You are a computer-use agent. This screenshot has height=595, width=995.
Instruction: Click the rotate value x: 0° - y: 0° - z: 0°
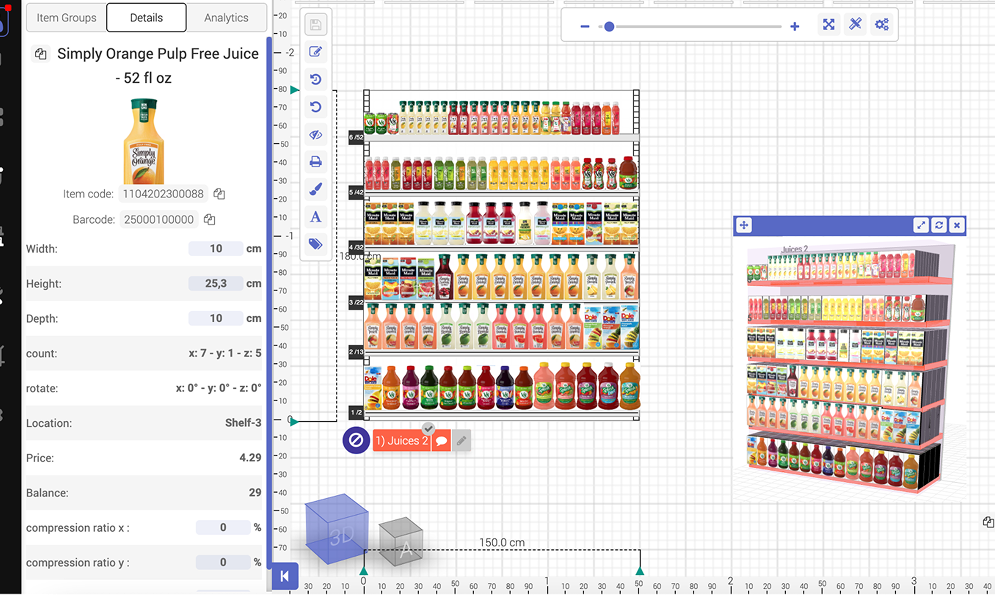[x=218, y=388]
